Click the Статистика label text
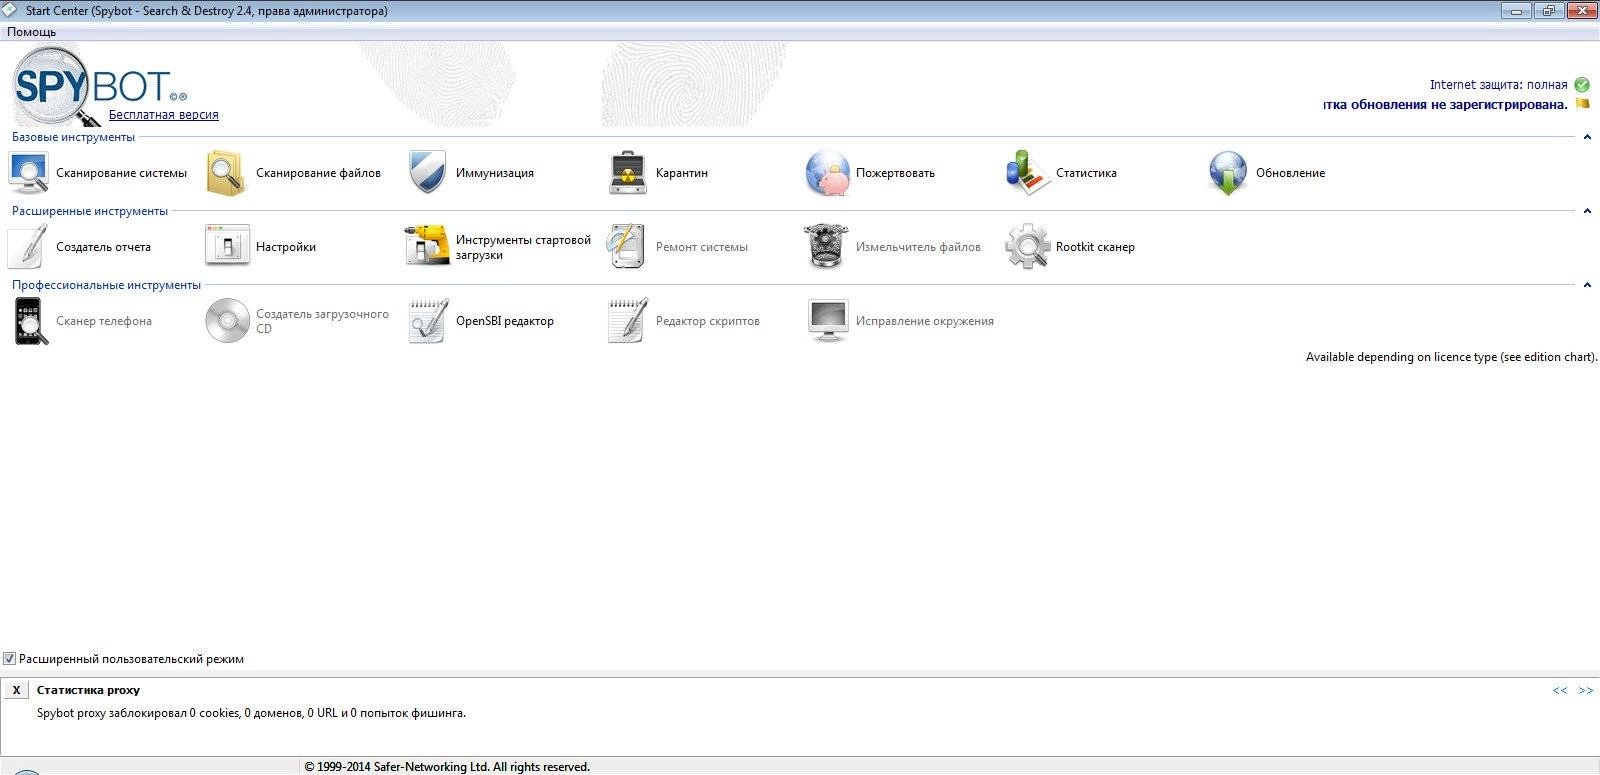This screenshot has width=1600, height=775. (x=1086, y=173)
